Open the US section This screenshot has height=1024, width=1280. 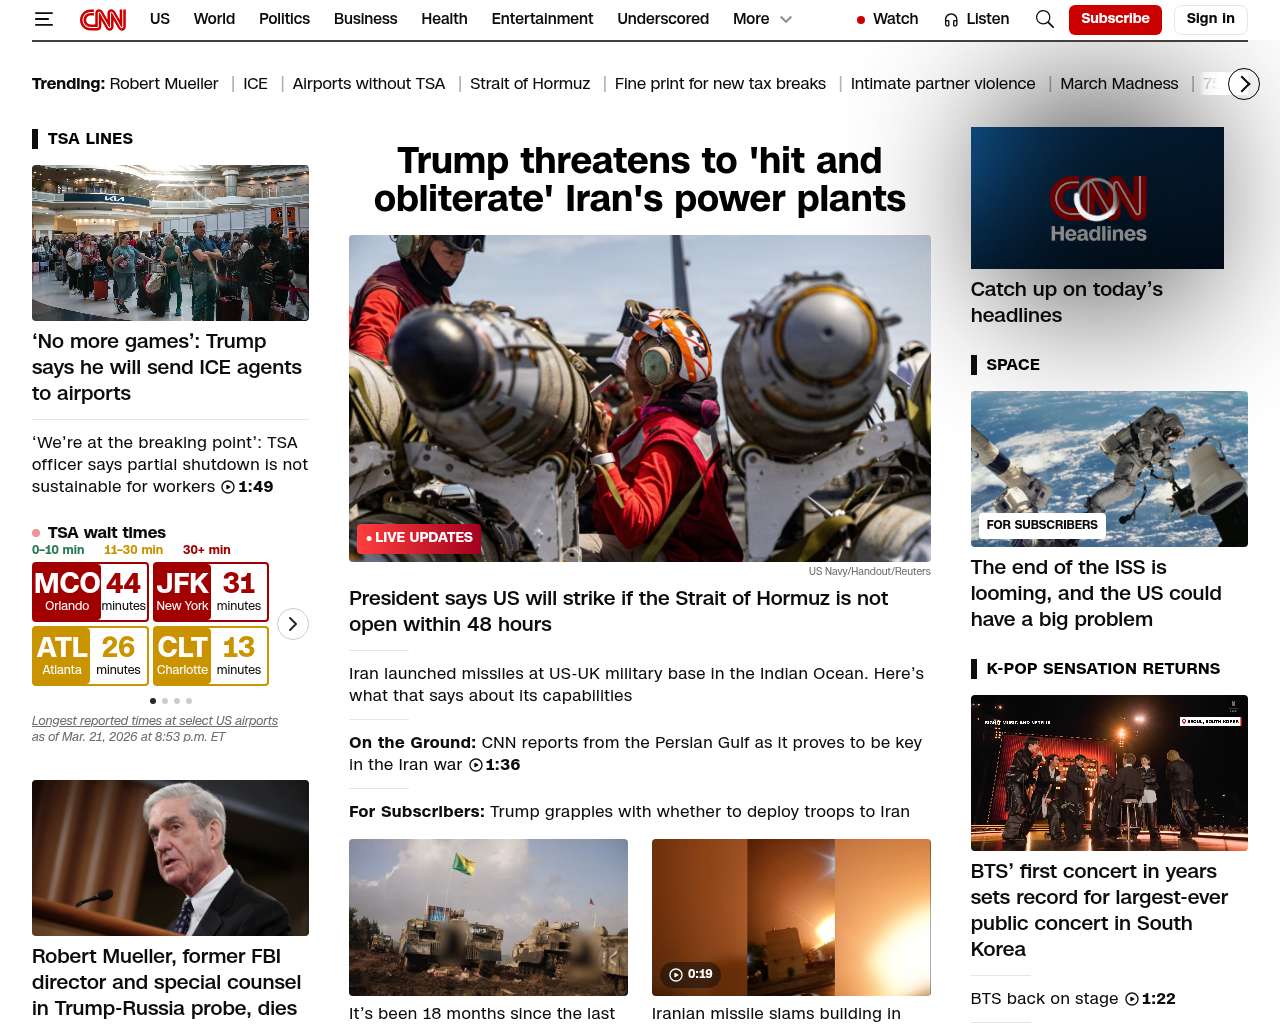click(160, 19)
